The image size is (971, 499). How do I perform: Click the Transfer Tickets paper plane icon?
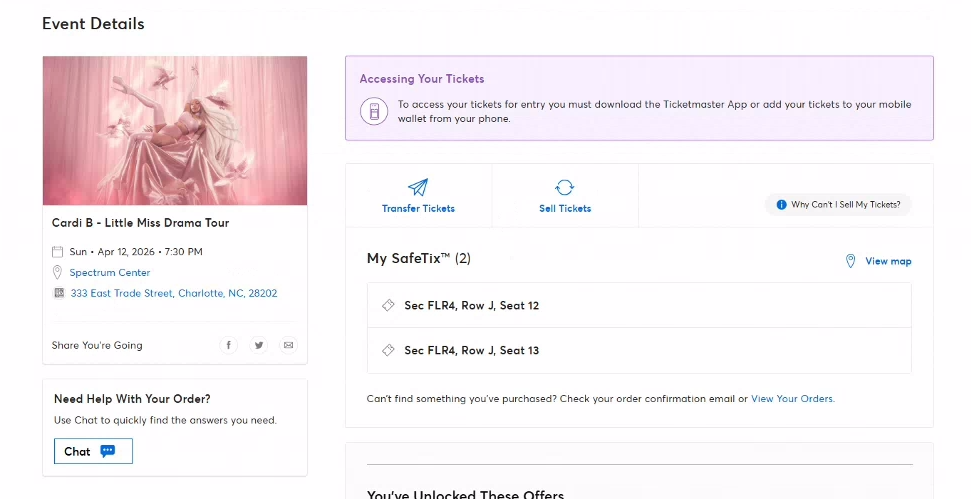point(418,187)
